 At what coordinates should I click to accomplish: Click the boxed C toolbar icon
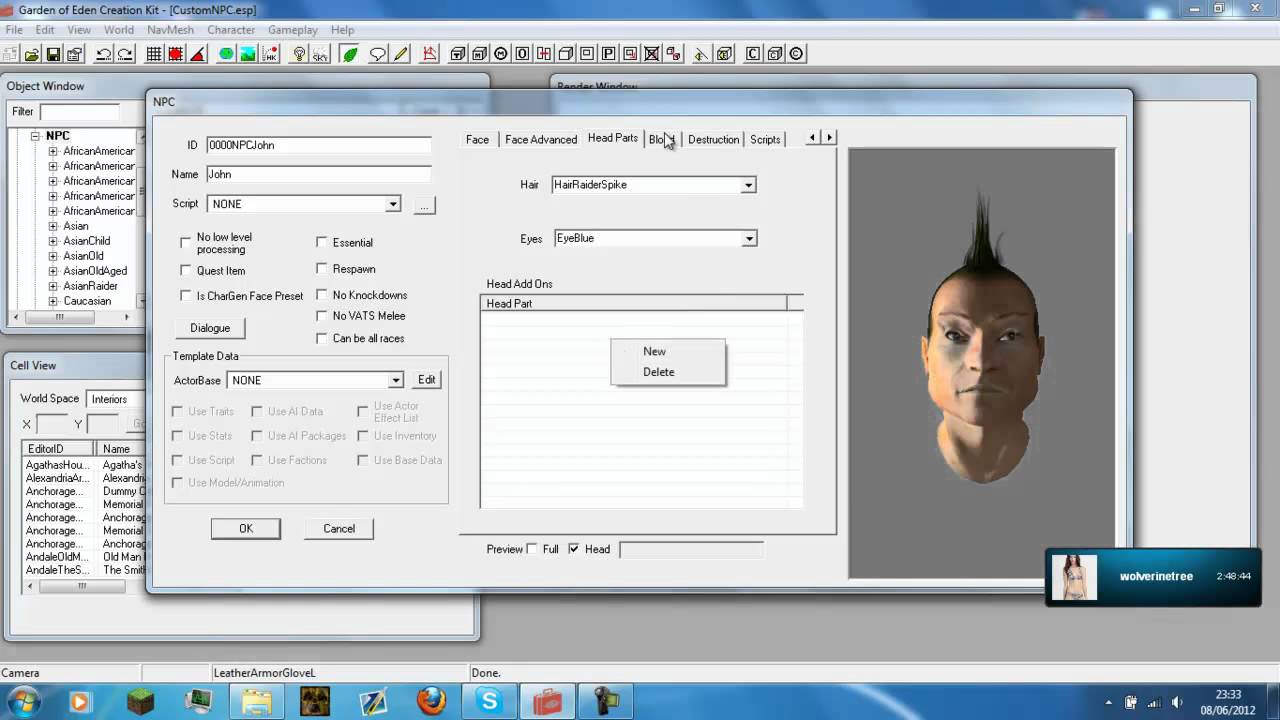click(x=753, y=54)
